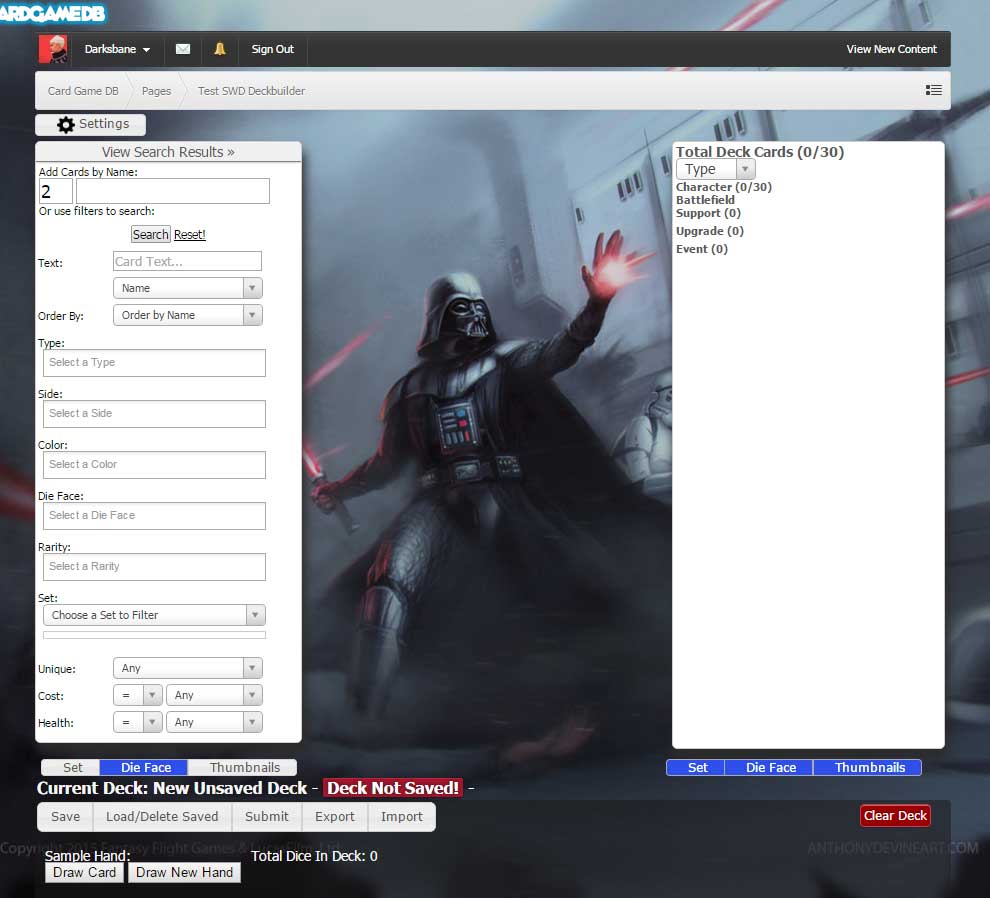Switch search panel to Thumbnails view
Viewport: 990px width, 898px height.
coord(243,767)
